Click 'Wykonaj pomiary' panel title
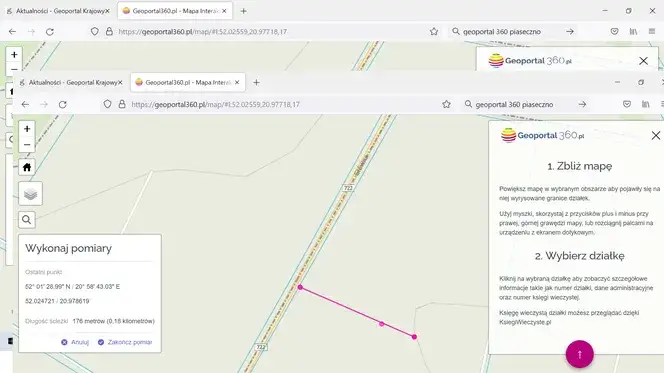 [69, 248]
